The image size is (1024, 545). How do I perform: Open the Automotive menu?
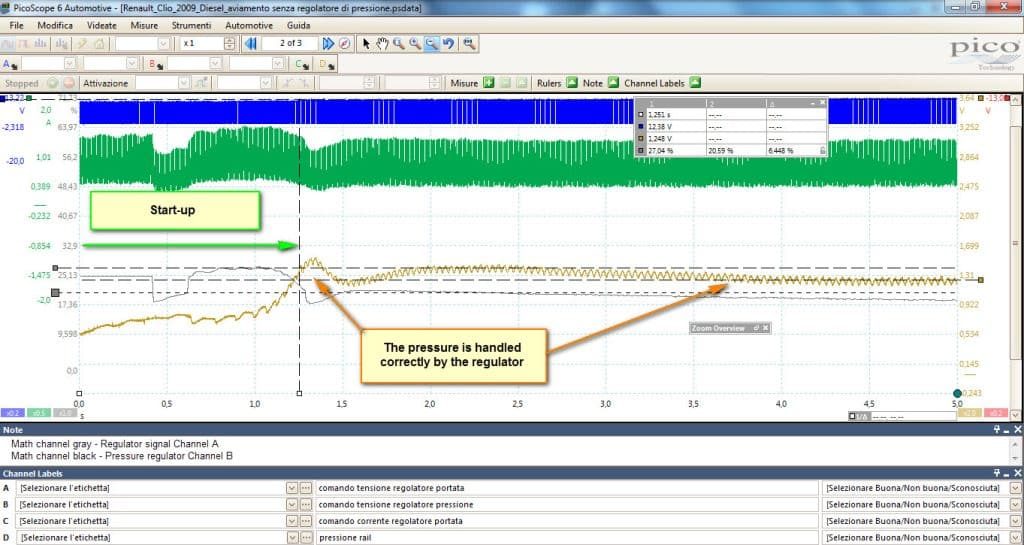[x=249, y=25]
